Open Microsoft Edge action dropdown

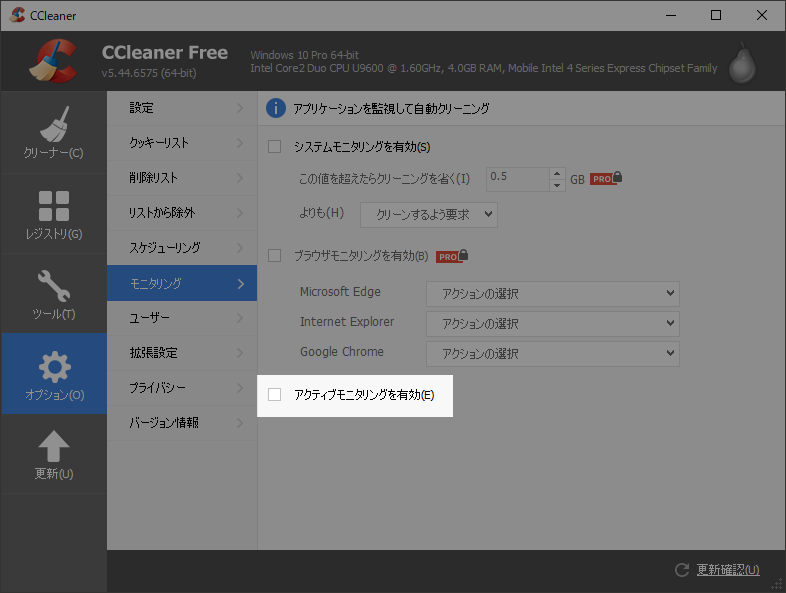click(553, 294)
